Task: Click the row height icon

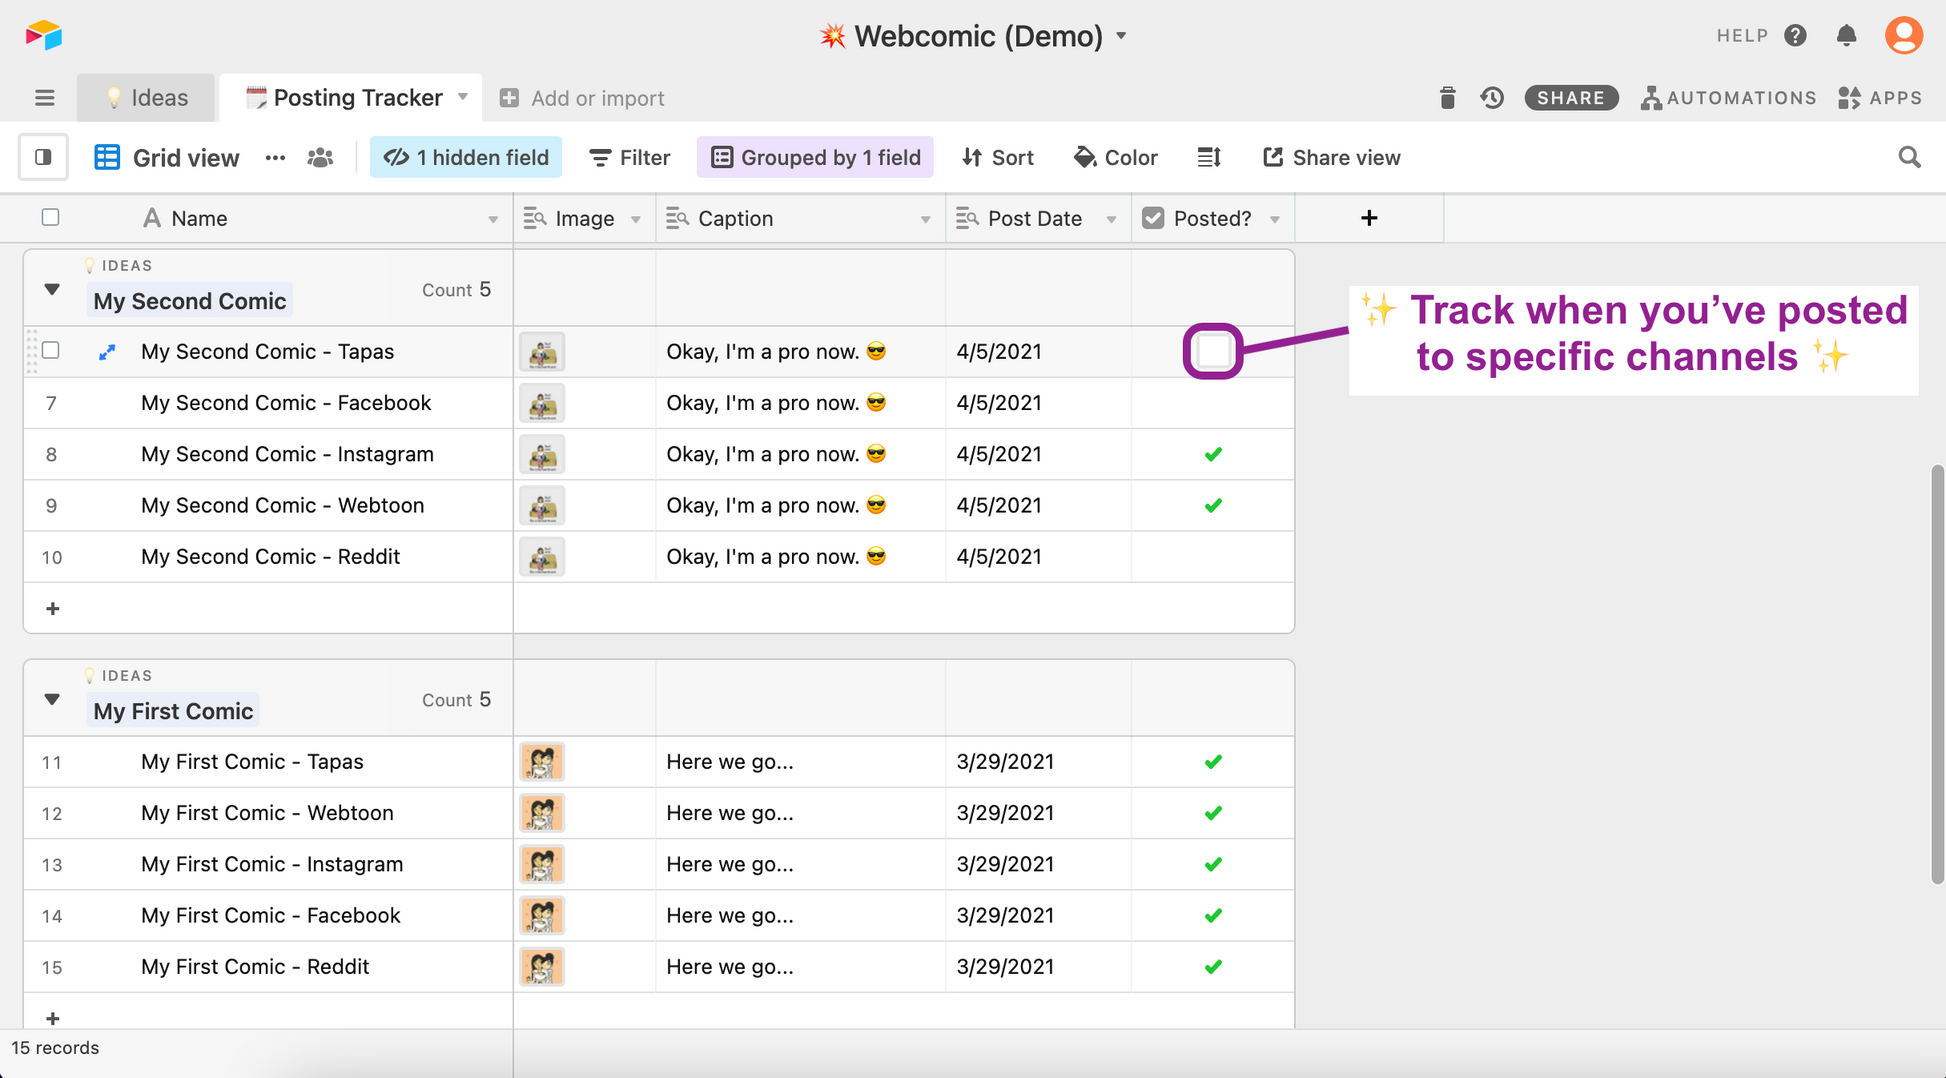Action: pos(1209,158)
